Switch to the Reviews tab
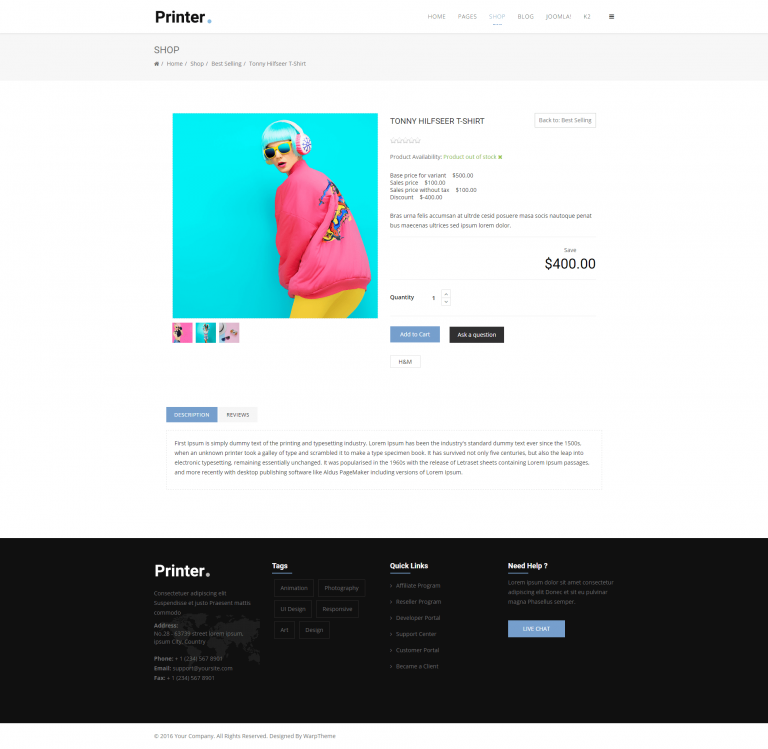 [x=238, y=415]
